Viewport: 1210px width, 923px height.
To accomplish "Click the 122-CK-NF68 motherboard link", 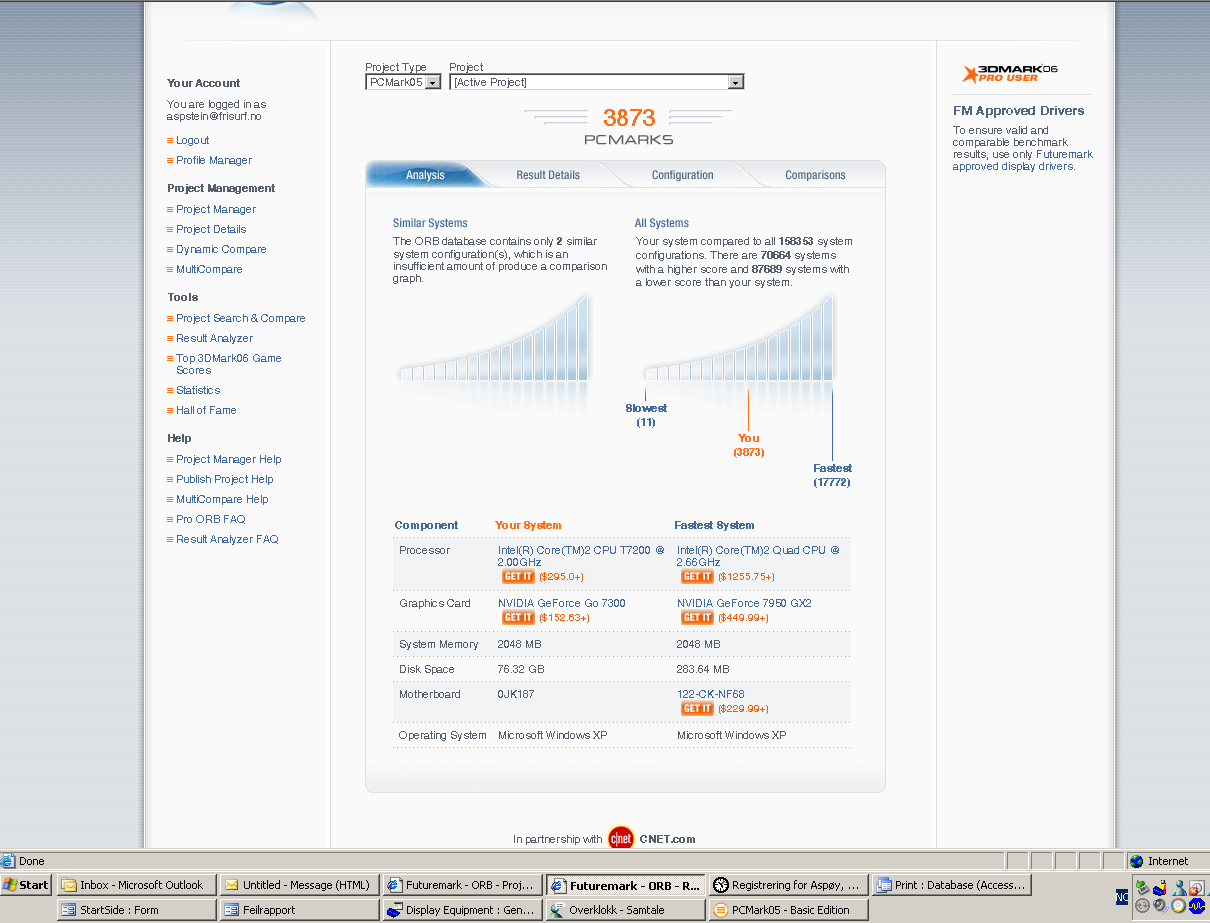I will (711, 695).
